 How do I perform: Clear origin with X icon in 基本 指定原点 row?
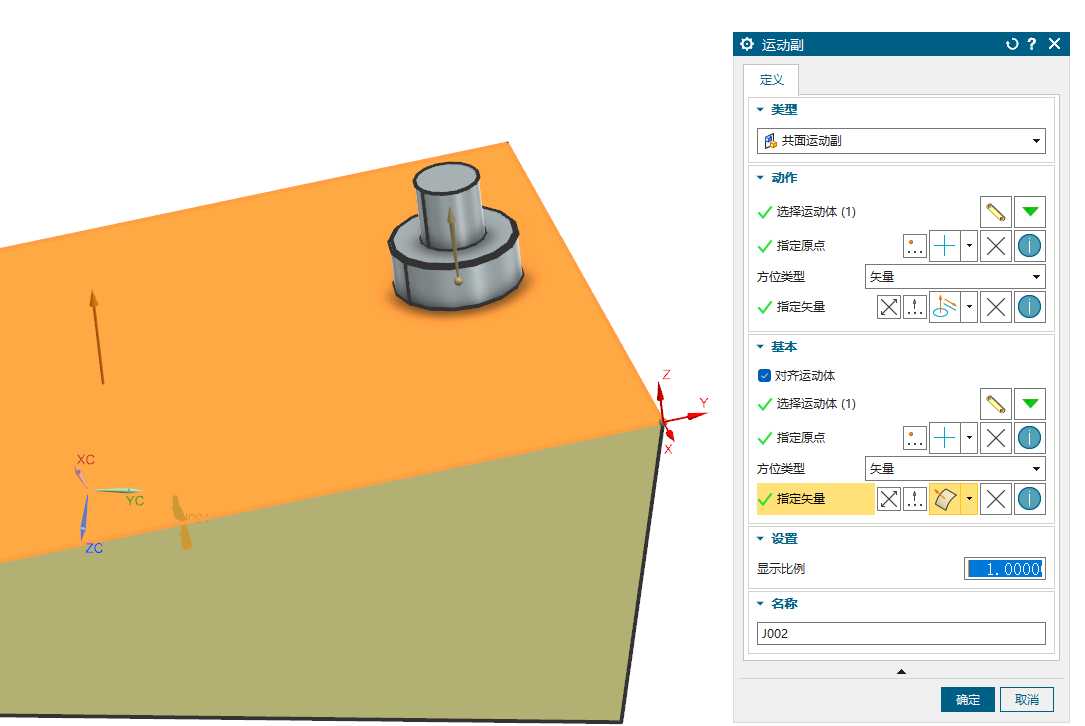click(995, 438)
